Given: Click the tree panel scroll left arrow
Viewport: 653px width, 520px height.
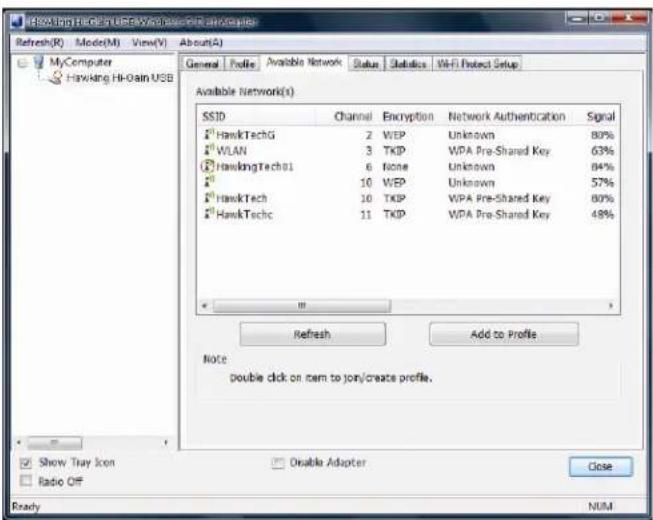Looking at the screenshot, I should (19, 442).
